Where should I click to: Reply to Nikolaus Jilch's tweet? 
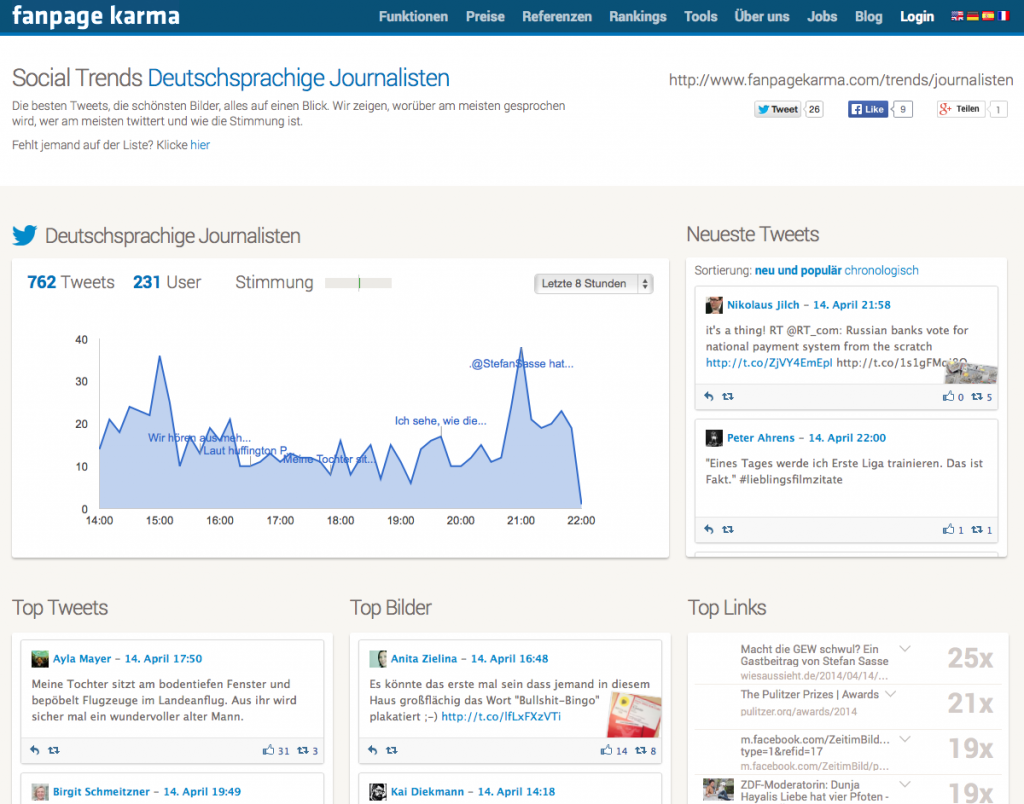click(x=709, y=396)
